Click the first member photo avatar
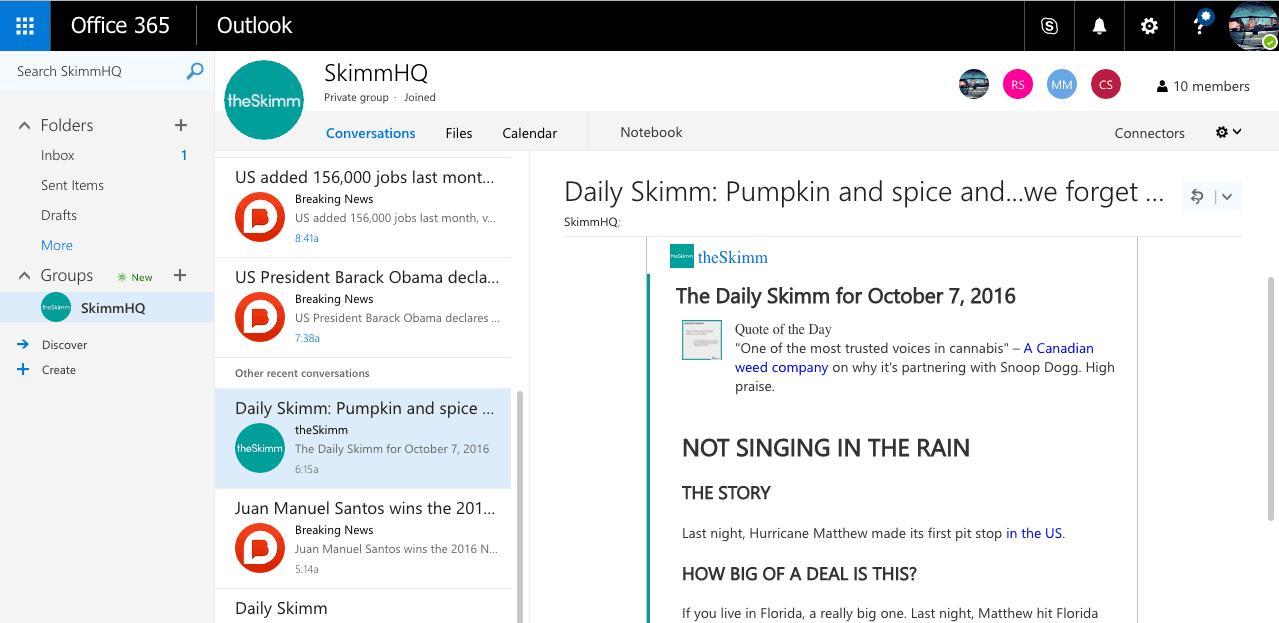Viewport: 1279px width, 623px height. click(973, 85)
